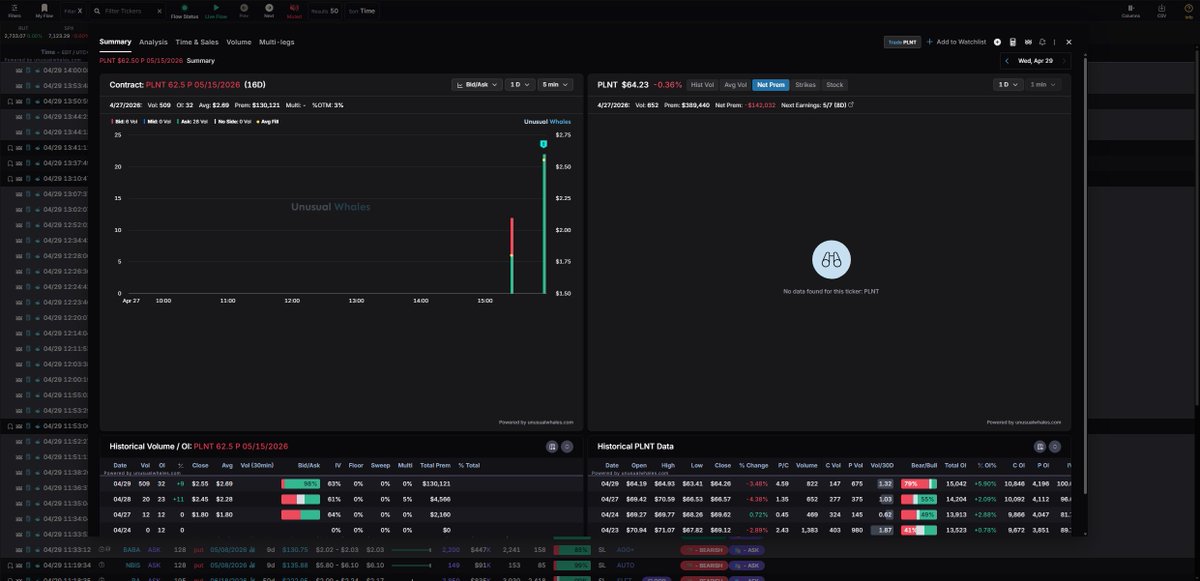This screenshot has height=581, width=1200.
Task: Toggle the Bid Vol legend entry
Action: tap(124, 121)
